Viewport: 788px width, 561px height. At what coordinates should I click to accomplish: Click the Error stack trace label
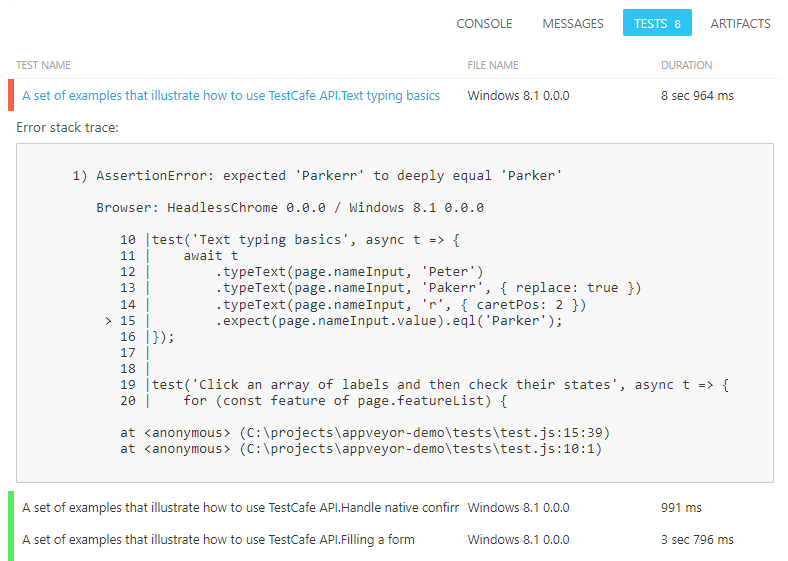pos(67,128)
